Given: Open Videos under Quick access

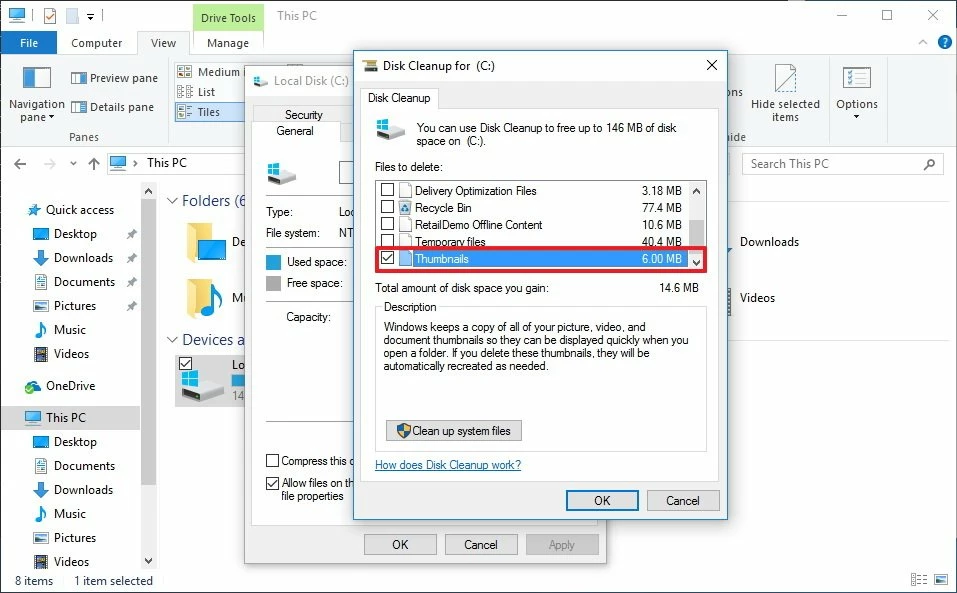Looking at the screenshot, I should 71,354.
